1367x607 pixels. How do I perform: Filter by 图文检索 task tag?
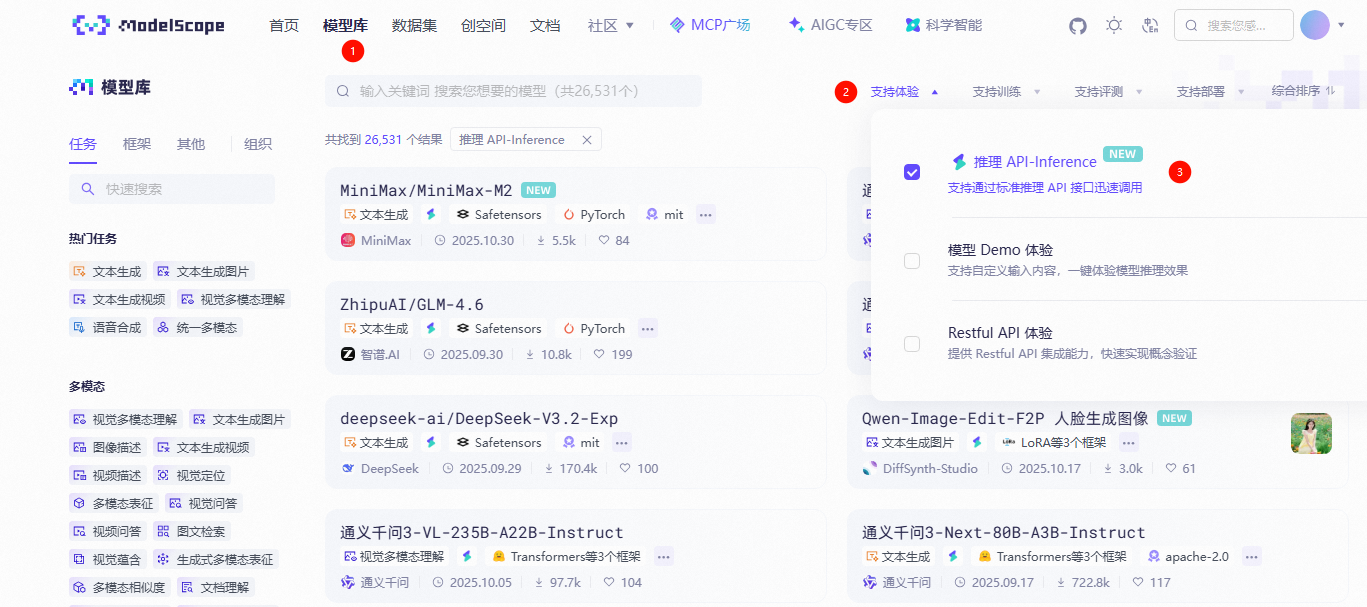pyautogui.click(x=191, y=531)
